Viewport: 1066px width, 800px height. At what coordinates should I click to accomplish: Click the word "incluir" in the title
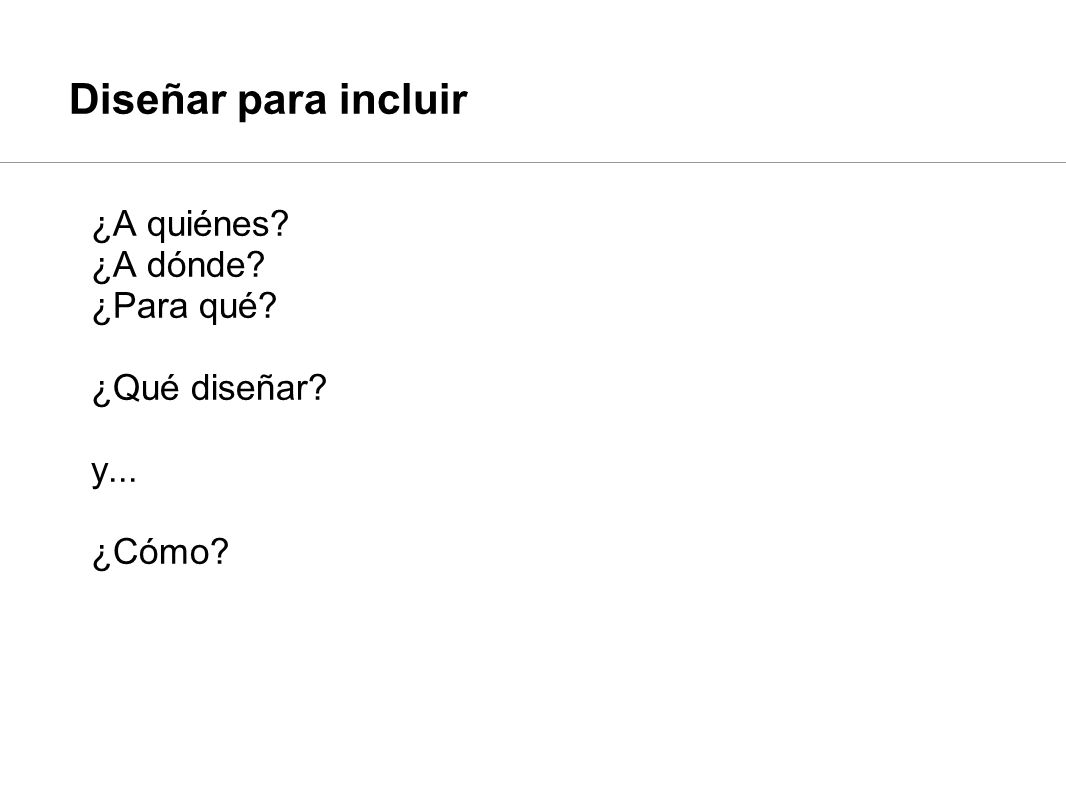click(x=403, y=99)
